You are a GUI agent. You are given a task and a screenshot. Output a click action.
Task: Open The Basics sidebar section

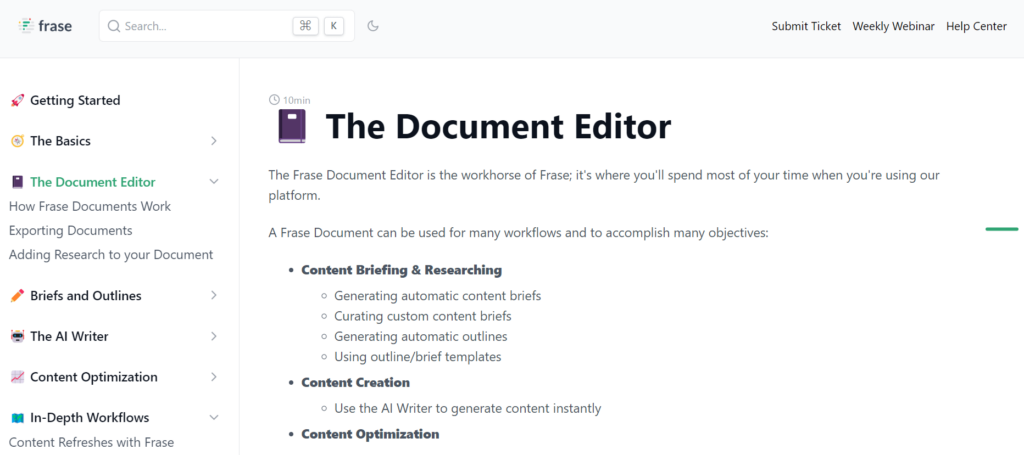coord(60,141)
